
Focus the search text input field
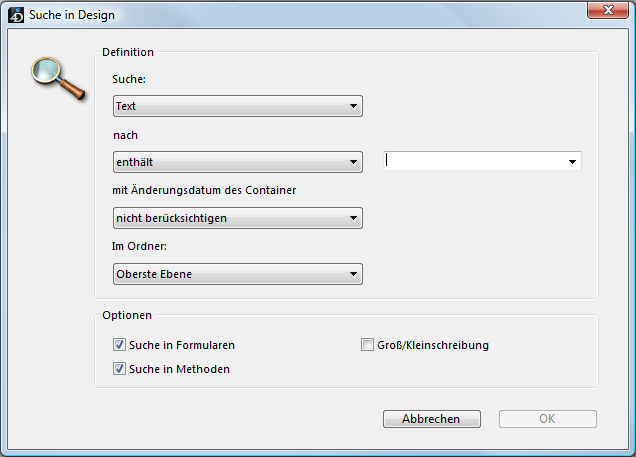[473, 161]
